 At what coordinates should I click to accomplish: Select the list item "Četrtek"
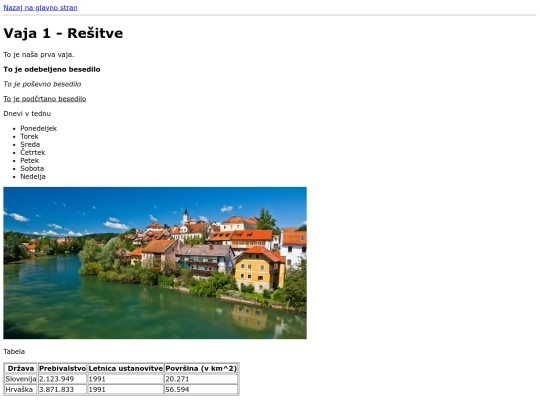click(x=33, y=152)
